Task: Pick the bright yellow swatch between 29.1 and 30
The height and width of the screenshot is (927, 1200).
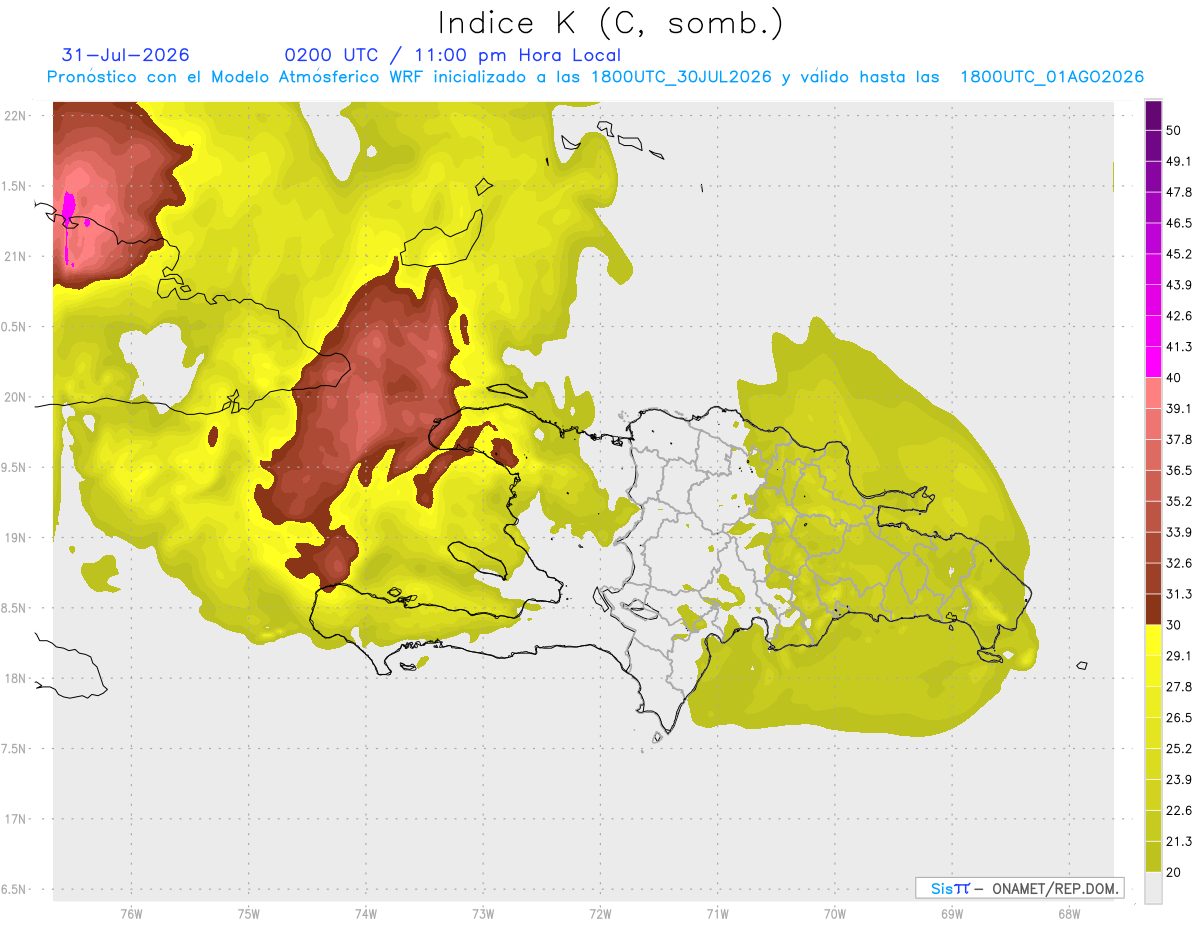Action: [1153, 640]
